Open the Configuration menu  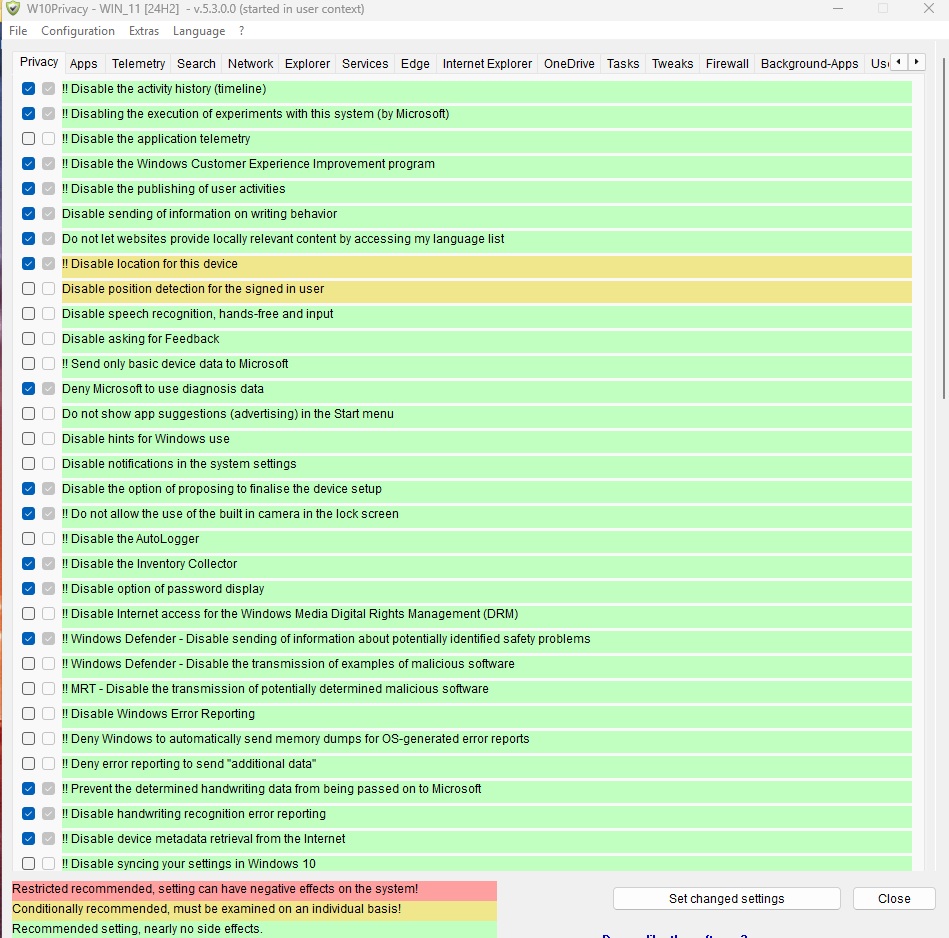tap(78, 31)
